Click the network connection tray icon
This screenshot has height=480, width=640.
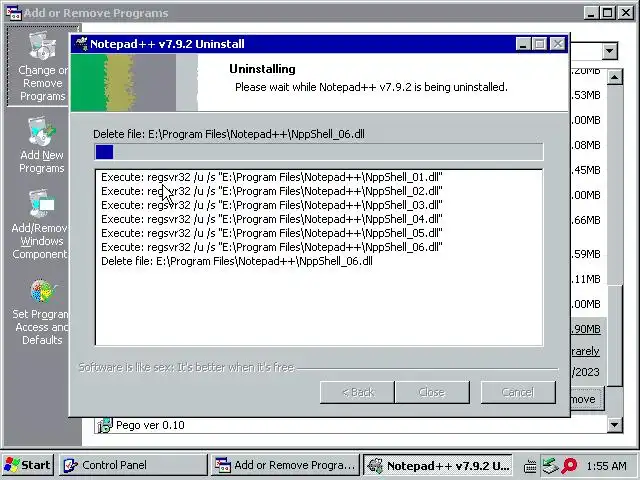click(550, 465)
